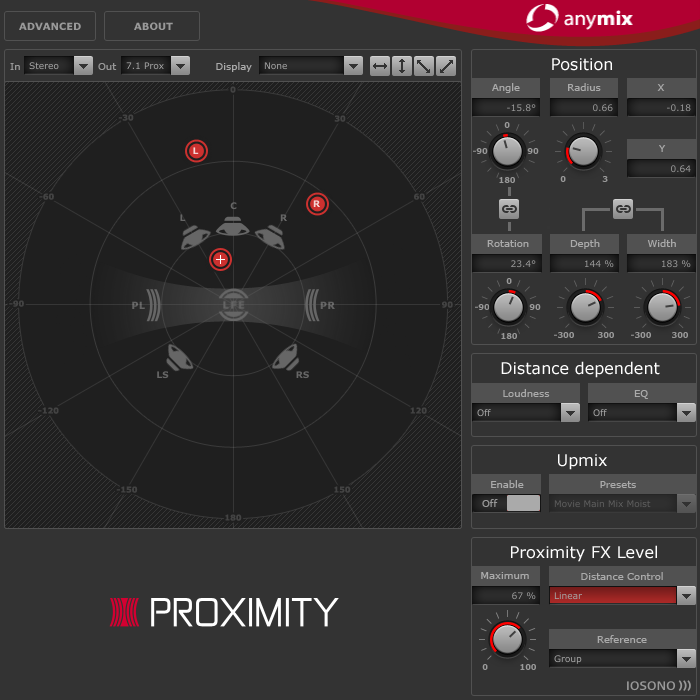Click the Angle value field

coord(506,108)
